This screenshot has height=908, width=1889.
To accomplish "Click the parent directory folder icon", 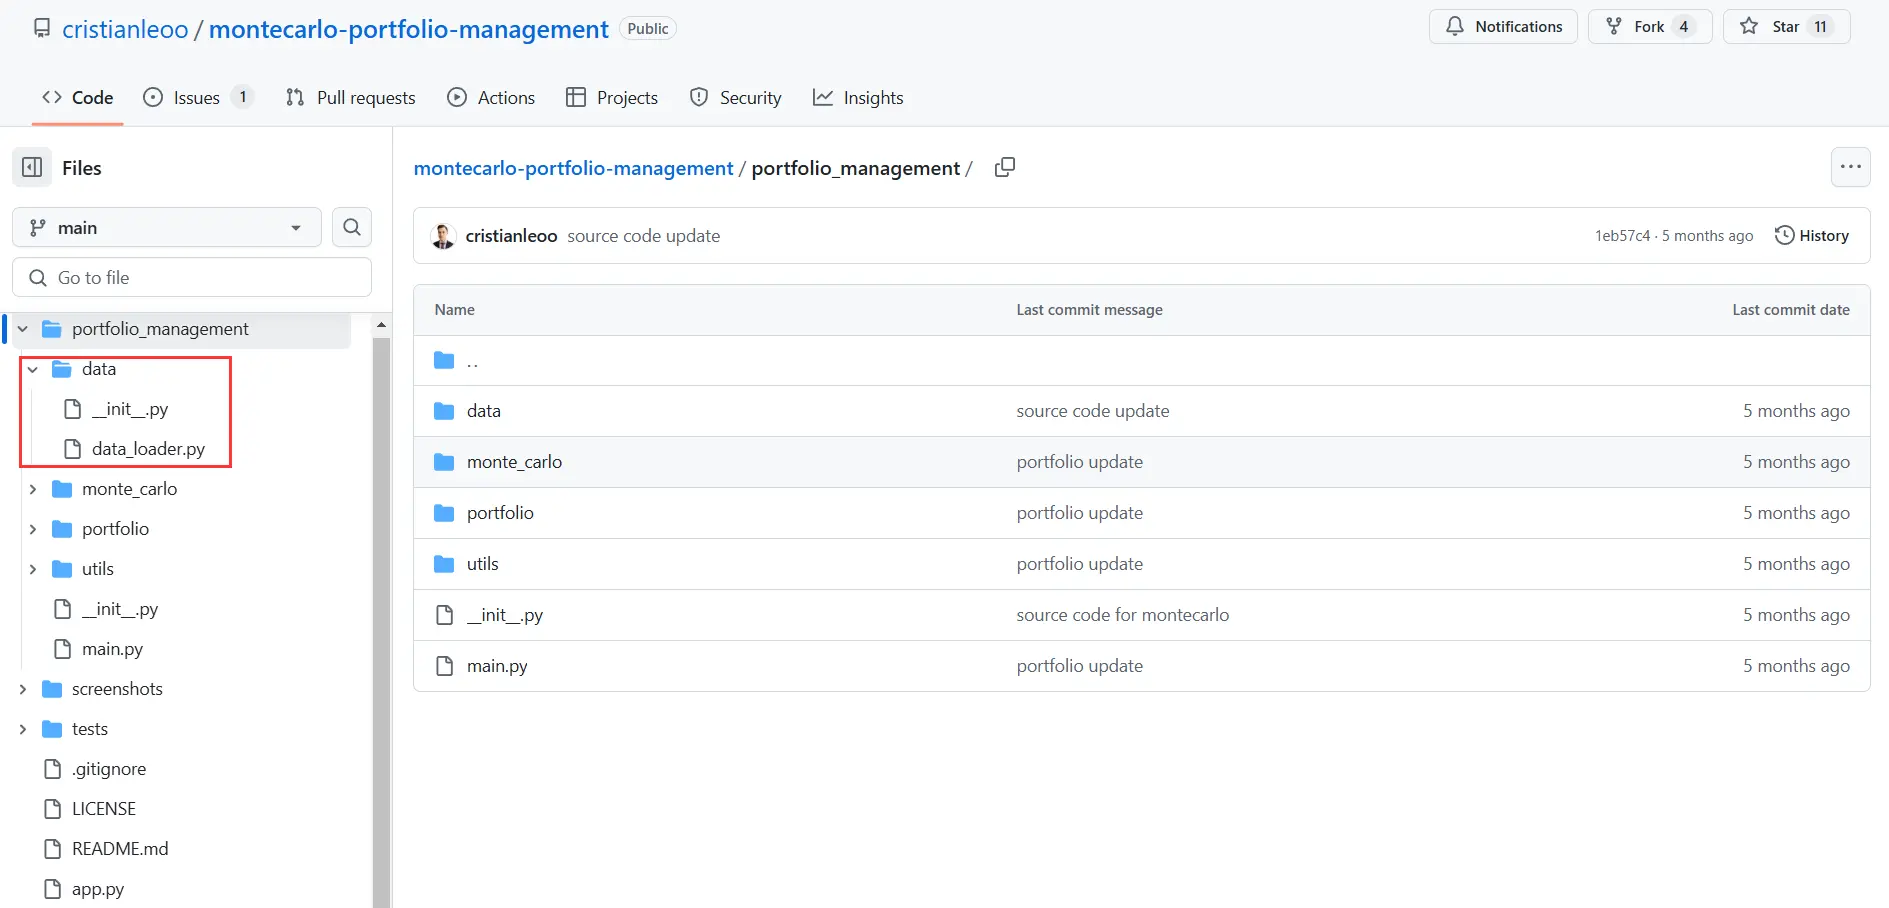I will 444,360.
